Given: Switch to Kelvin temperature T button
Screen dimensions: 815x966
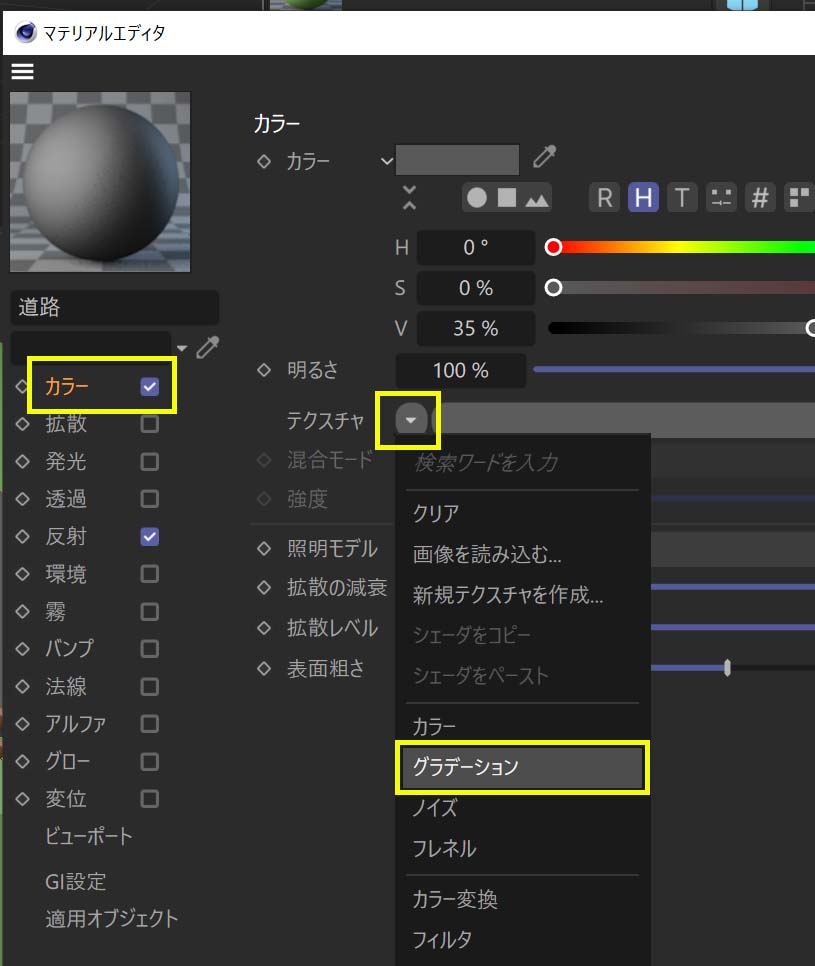Looking at the screenshot, I should (x=682, y=198).
